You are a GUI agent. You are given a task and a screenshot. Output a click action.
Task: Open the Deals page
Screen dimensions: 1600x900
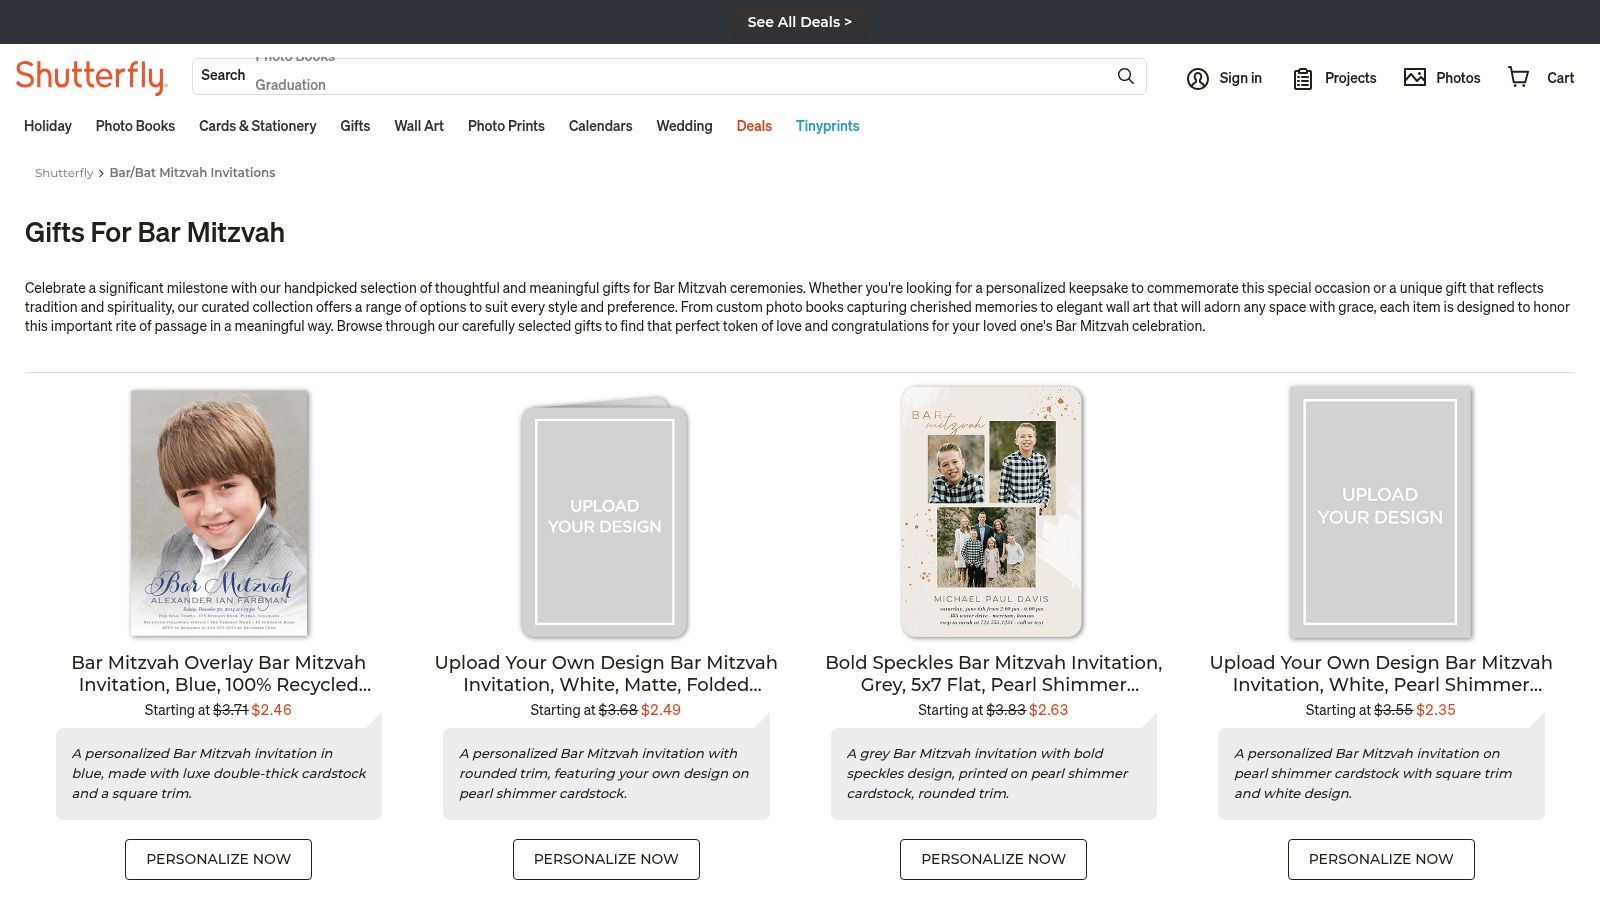click(754, 126)
